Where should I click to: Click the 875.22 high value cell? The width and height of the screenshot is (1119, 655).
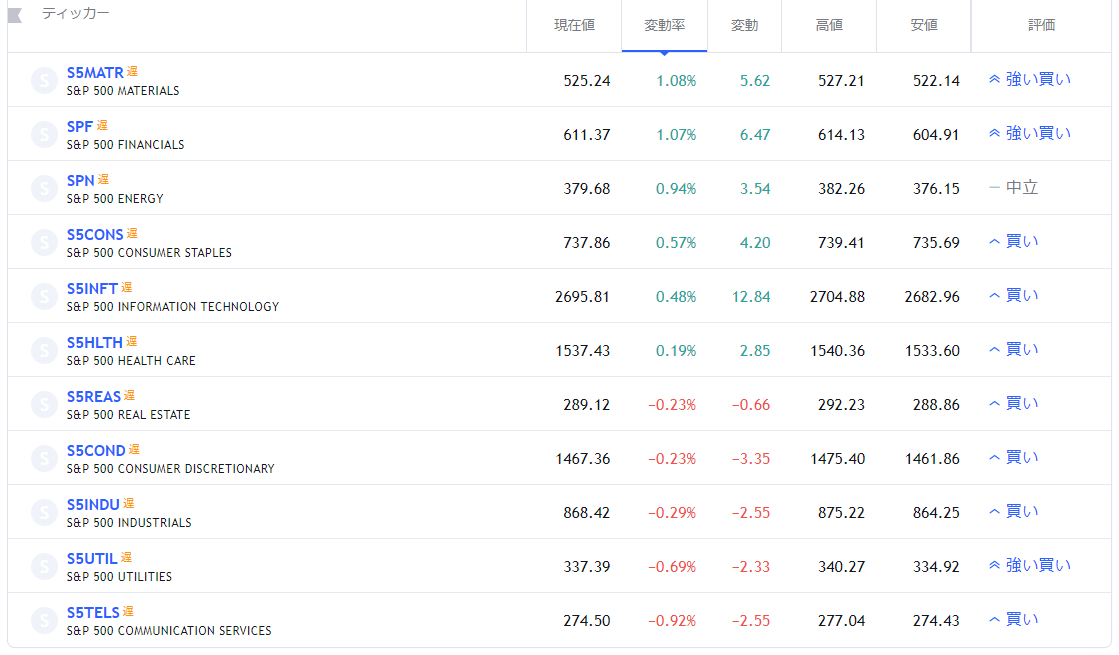841,513
